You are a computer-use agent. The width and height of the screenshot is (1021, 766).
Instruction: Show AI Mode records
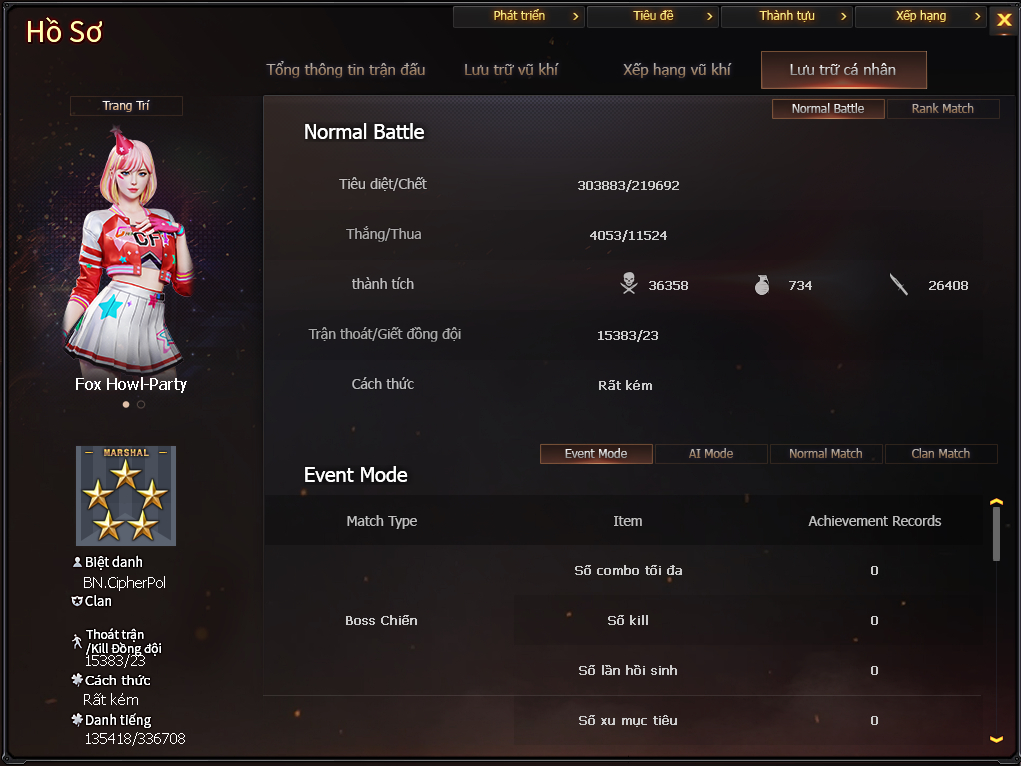click(711, 453)
